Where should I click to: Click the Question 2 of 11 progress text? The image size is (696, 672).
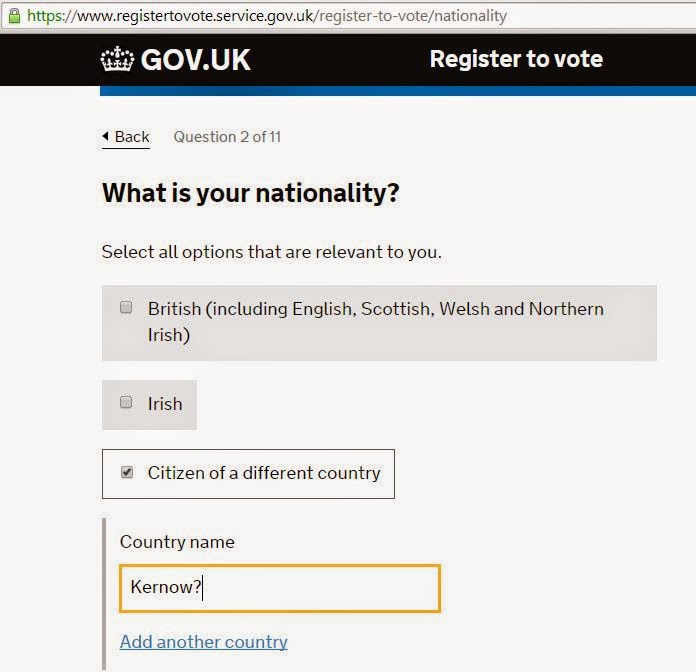pos(227,137)
